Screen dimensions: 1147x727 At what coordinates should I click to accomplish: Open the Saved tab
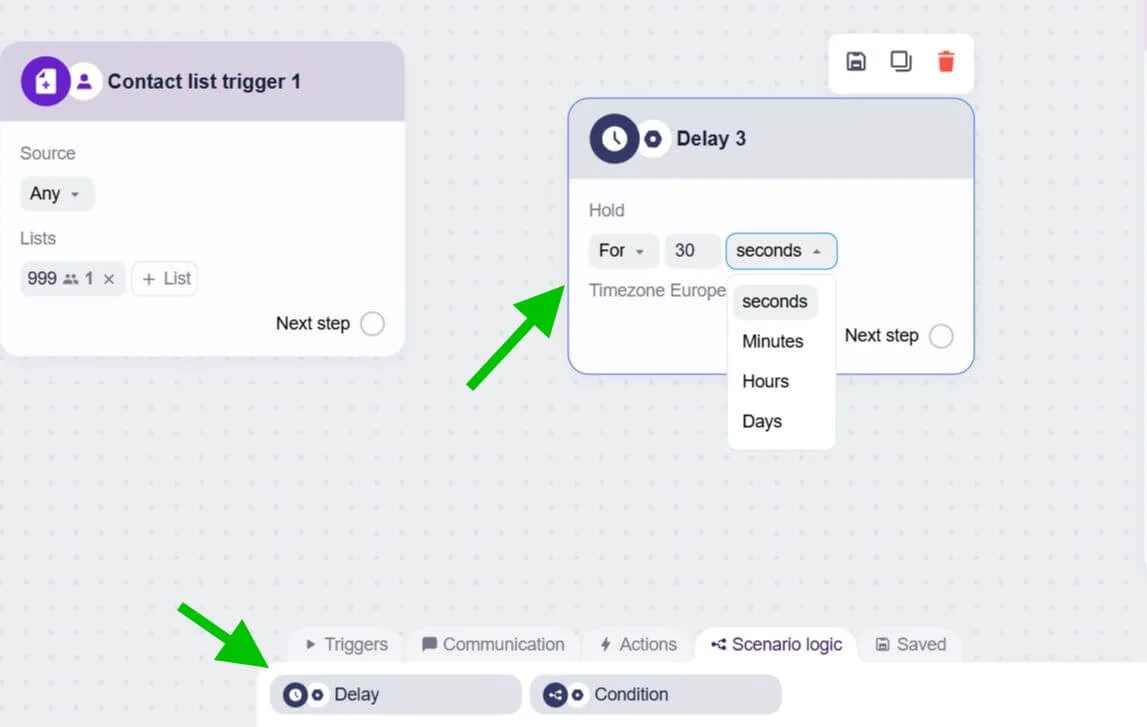(911, 644)
